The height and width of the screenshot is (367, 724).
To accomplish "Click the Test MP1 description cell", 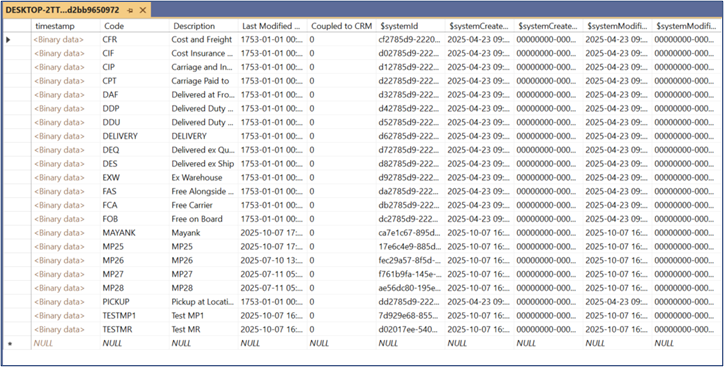I will (x=204, y=316).
